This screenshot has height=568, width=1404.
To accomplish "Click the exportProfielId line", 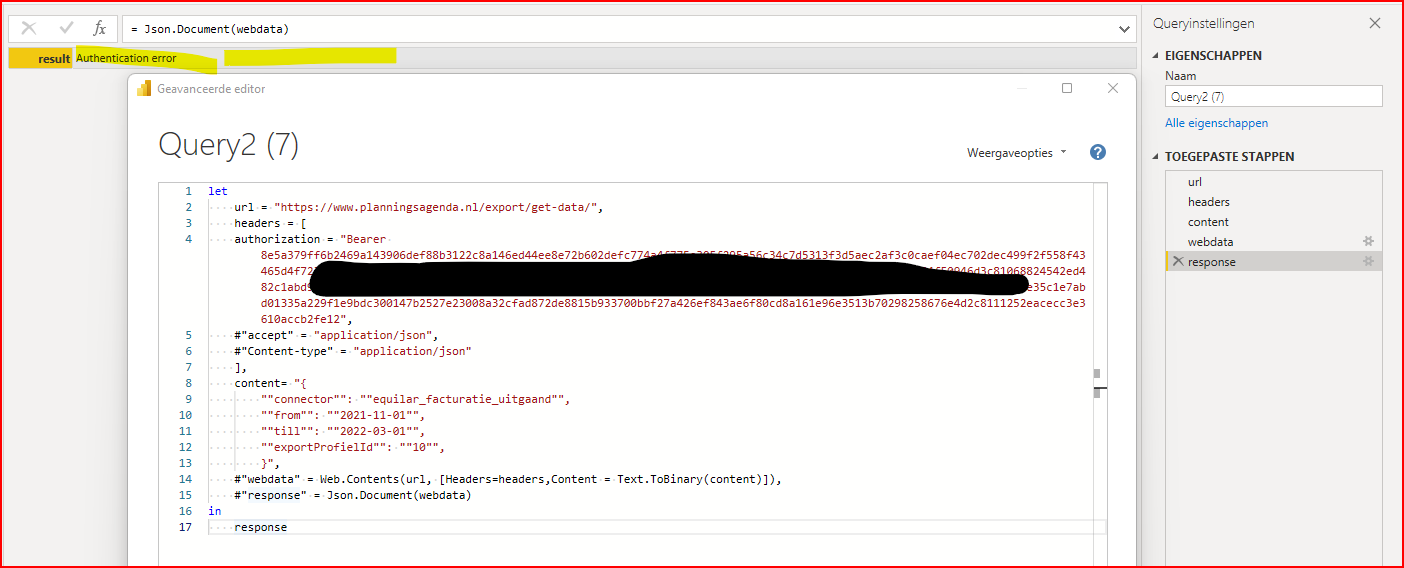I will [352, 447].
